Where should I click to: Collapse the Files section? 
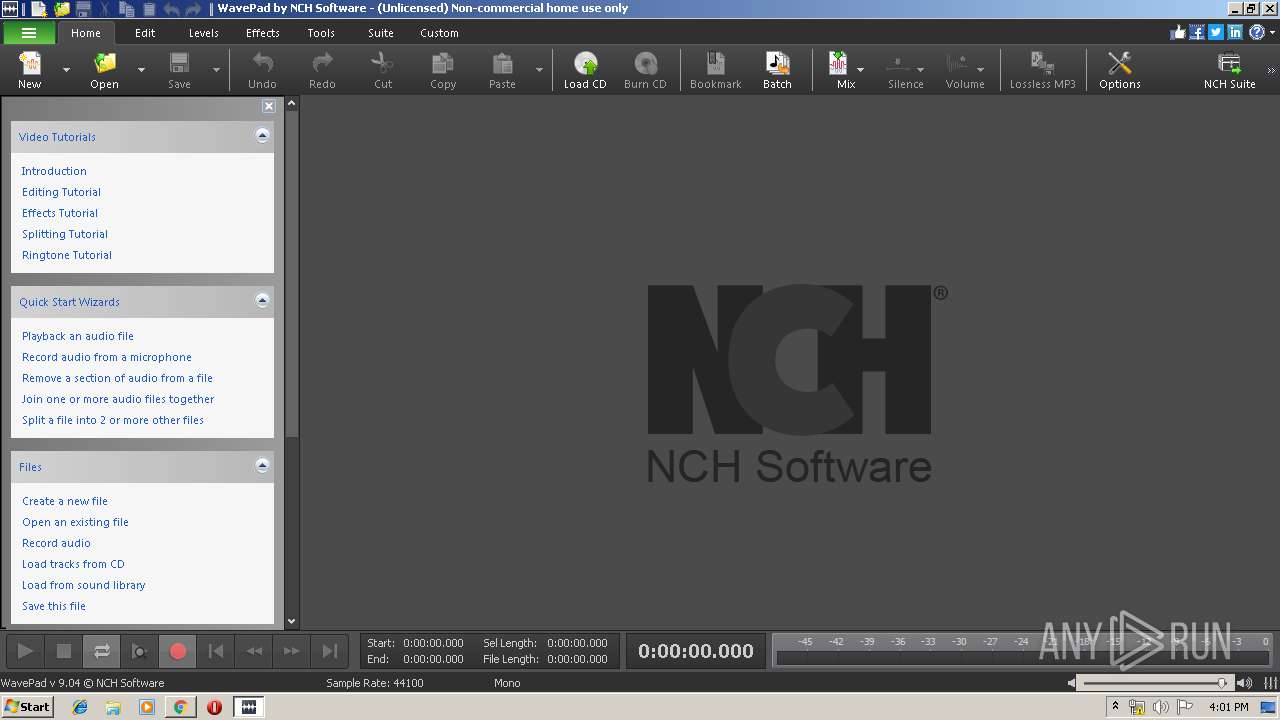pyautogui.click(x=262, y=465)
